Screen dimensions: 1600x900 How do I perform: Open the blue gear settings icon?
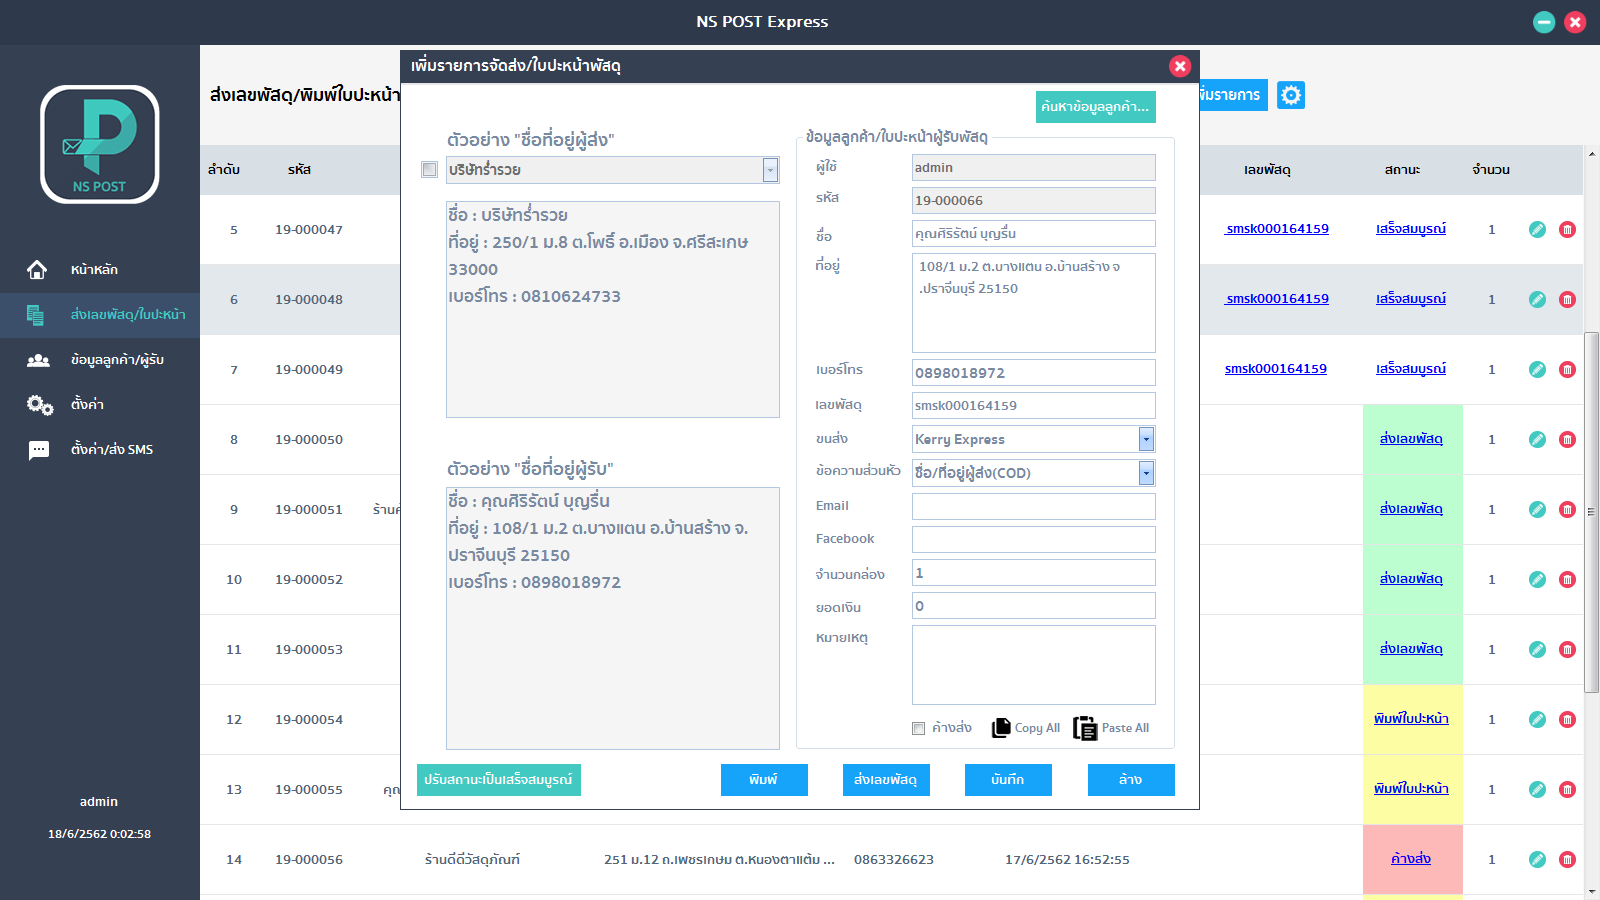point(1291,95)
